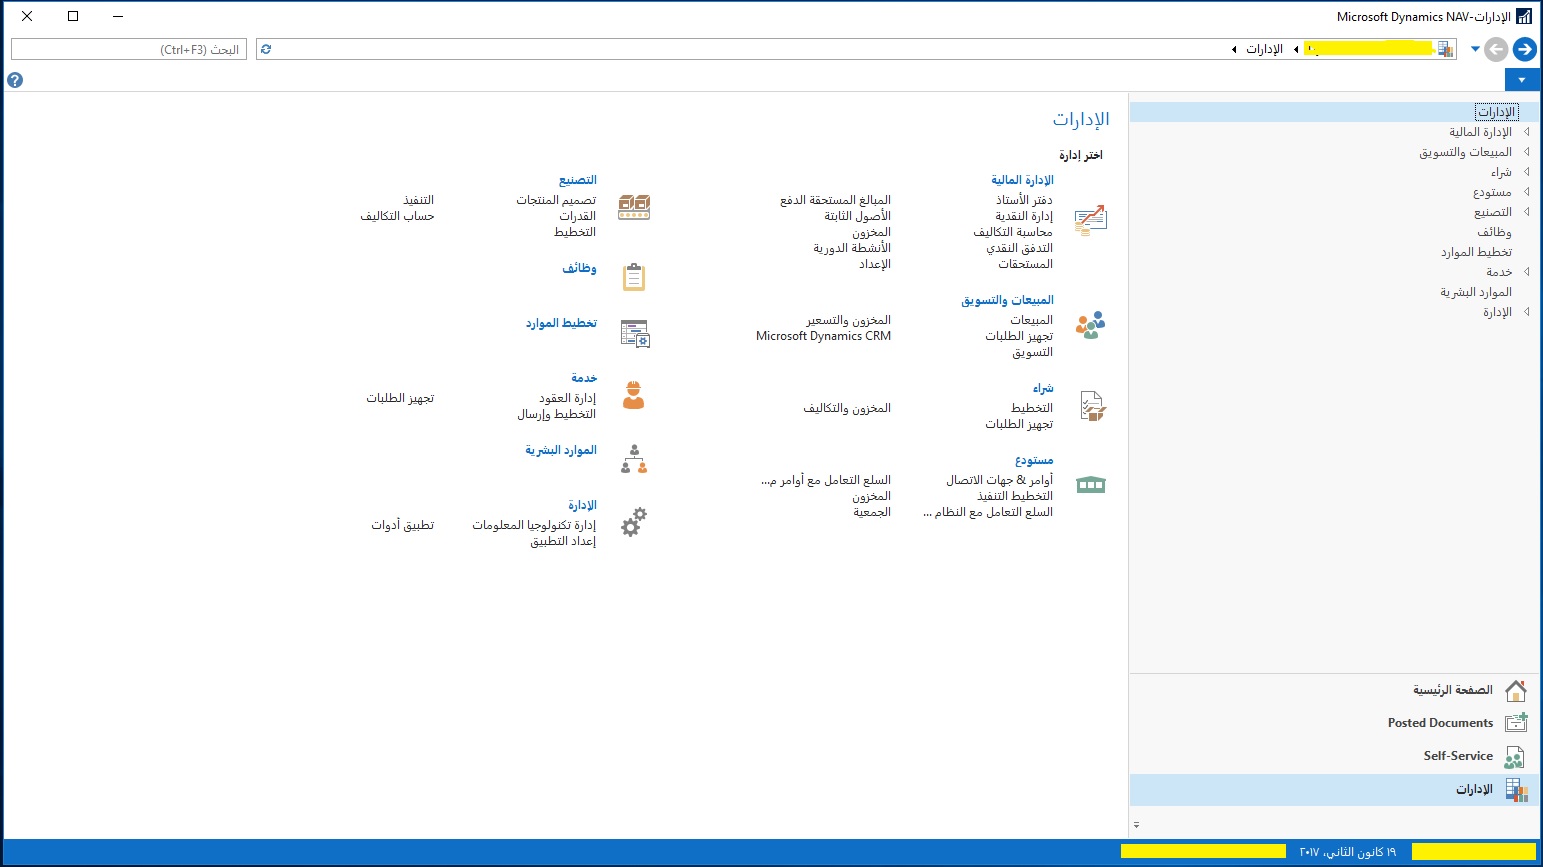Click the refresh icon in address bar

[x=266, y=49]
